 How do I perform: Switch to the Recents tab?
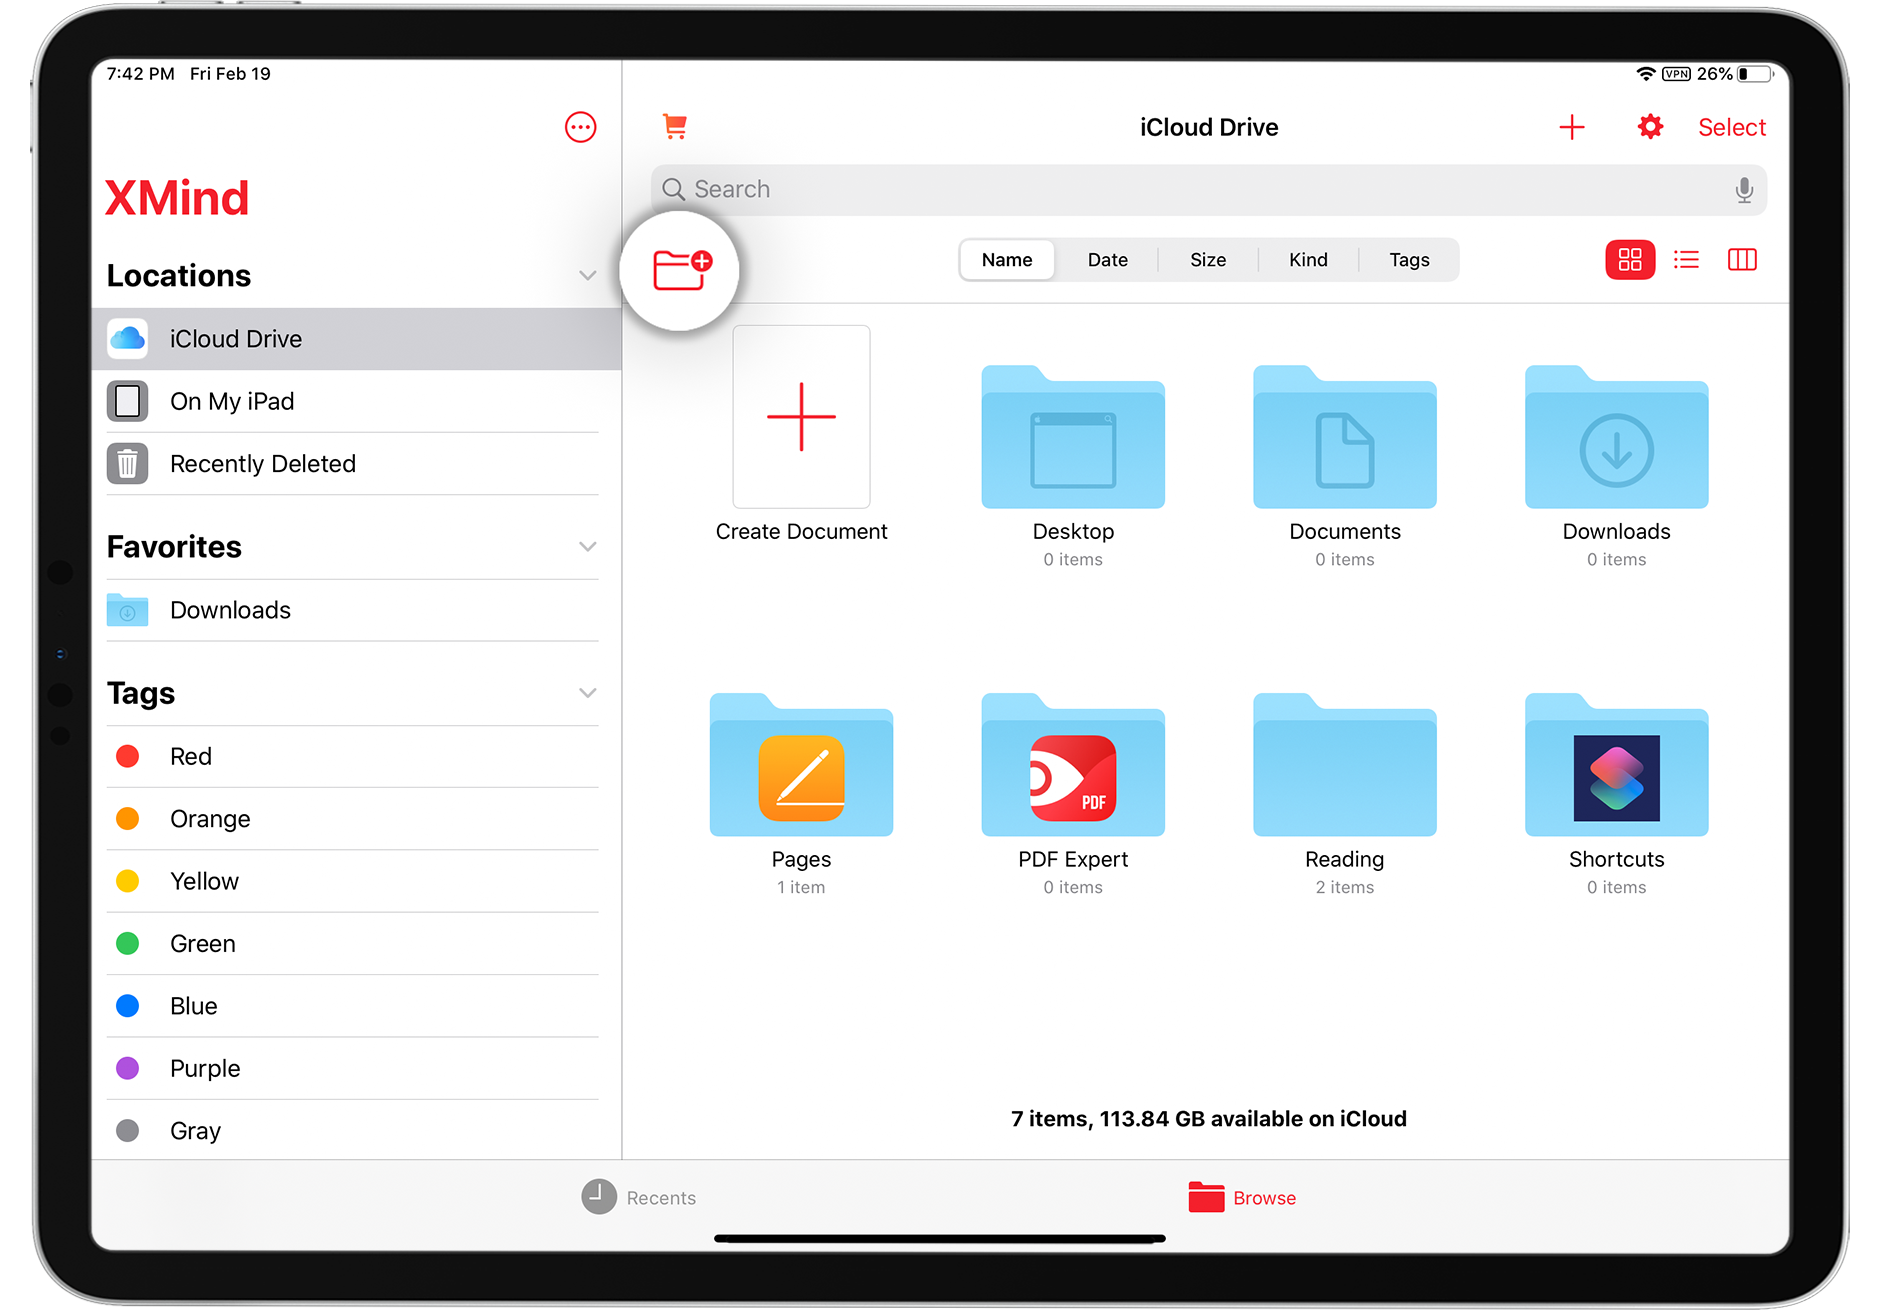tap(639, 1197)
